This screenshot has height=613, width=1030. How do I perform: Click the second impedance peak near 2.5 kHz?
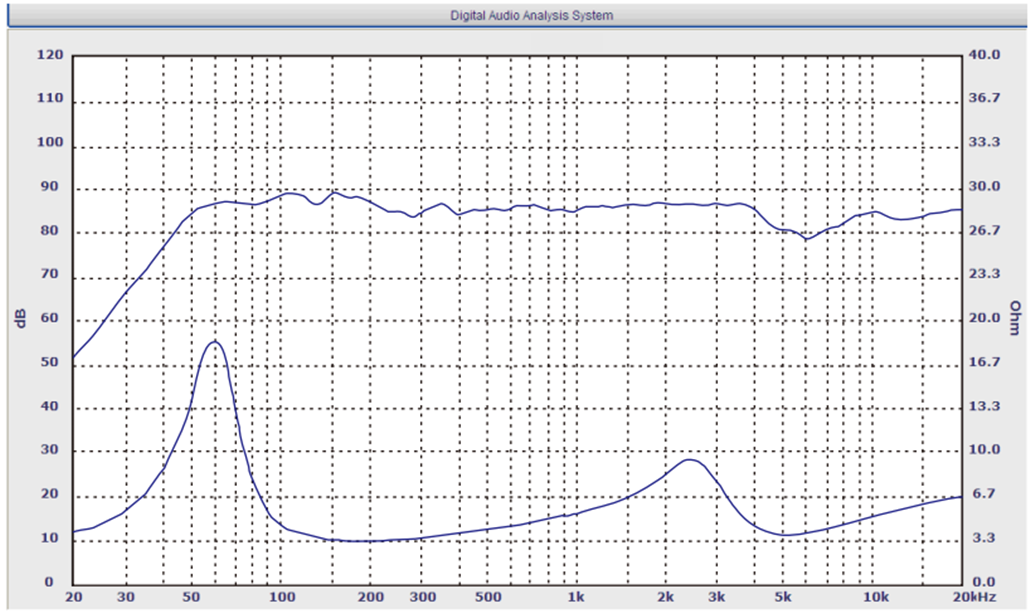click(x=689, y=460)
